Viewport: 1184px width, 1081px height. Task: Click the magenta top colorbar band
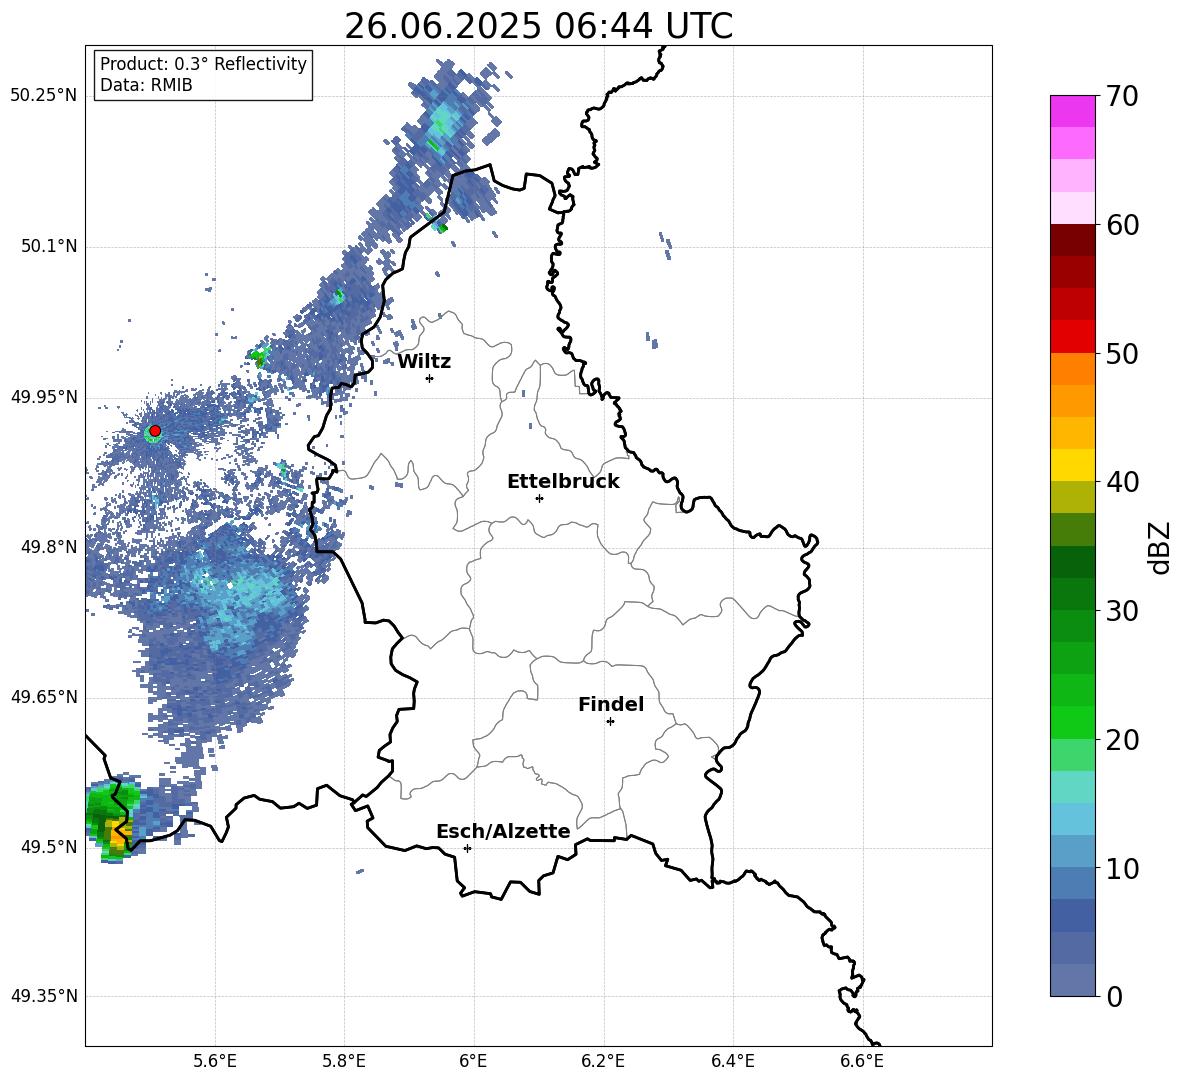(1072, 111)
